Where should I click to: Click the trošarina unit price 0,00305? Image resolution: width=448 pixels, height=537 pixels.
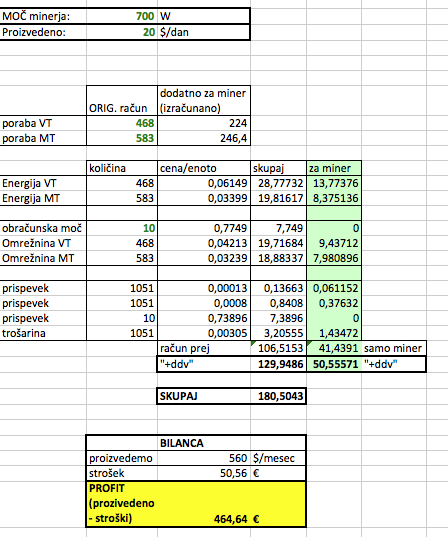pos(204,333)
